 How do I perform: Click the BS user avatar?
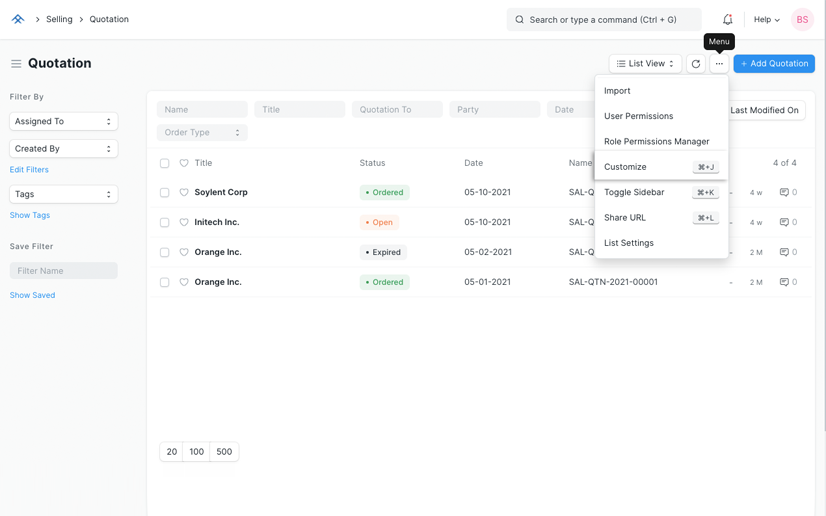coord(802,19)
